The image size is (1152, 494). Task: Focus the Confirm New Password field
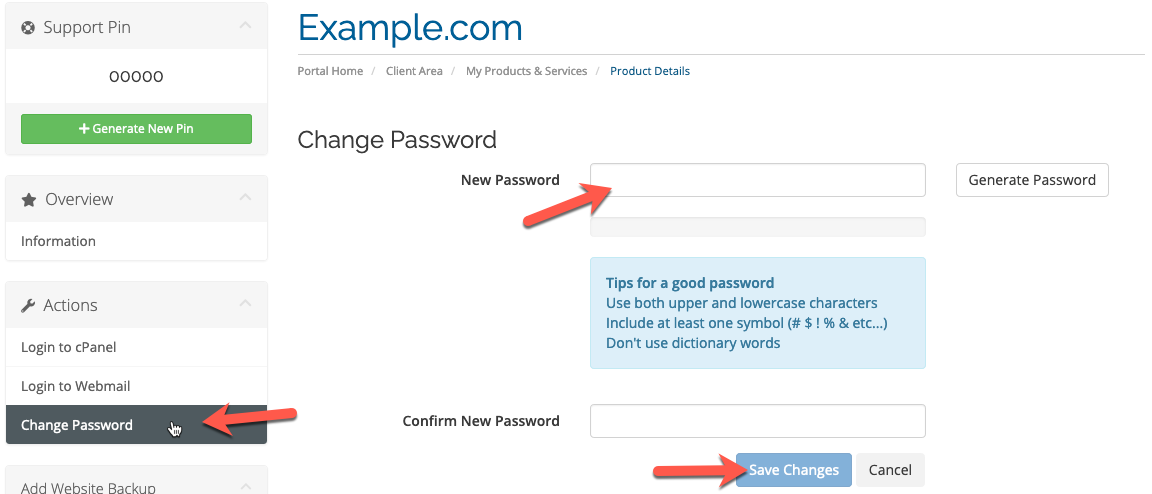click(757, 421)
